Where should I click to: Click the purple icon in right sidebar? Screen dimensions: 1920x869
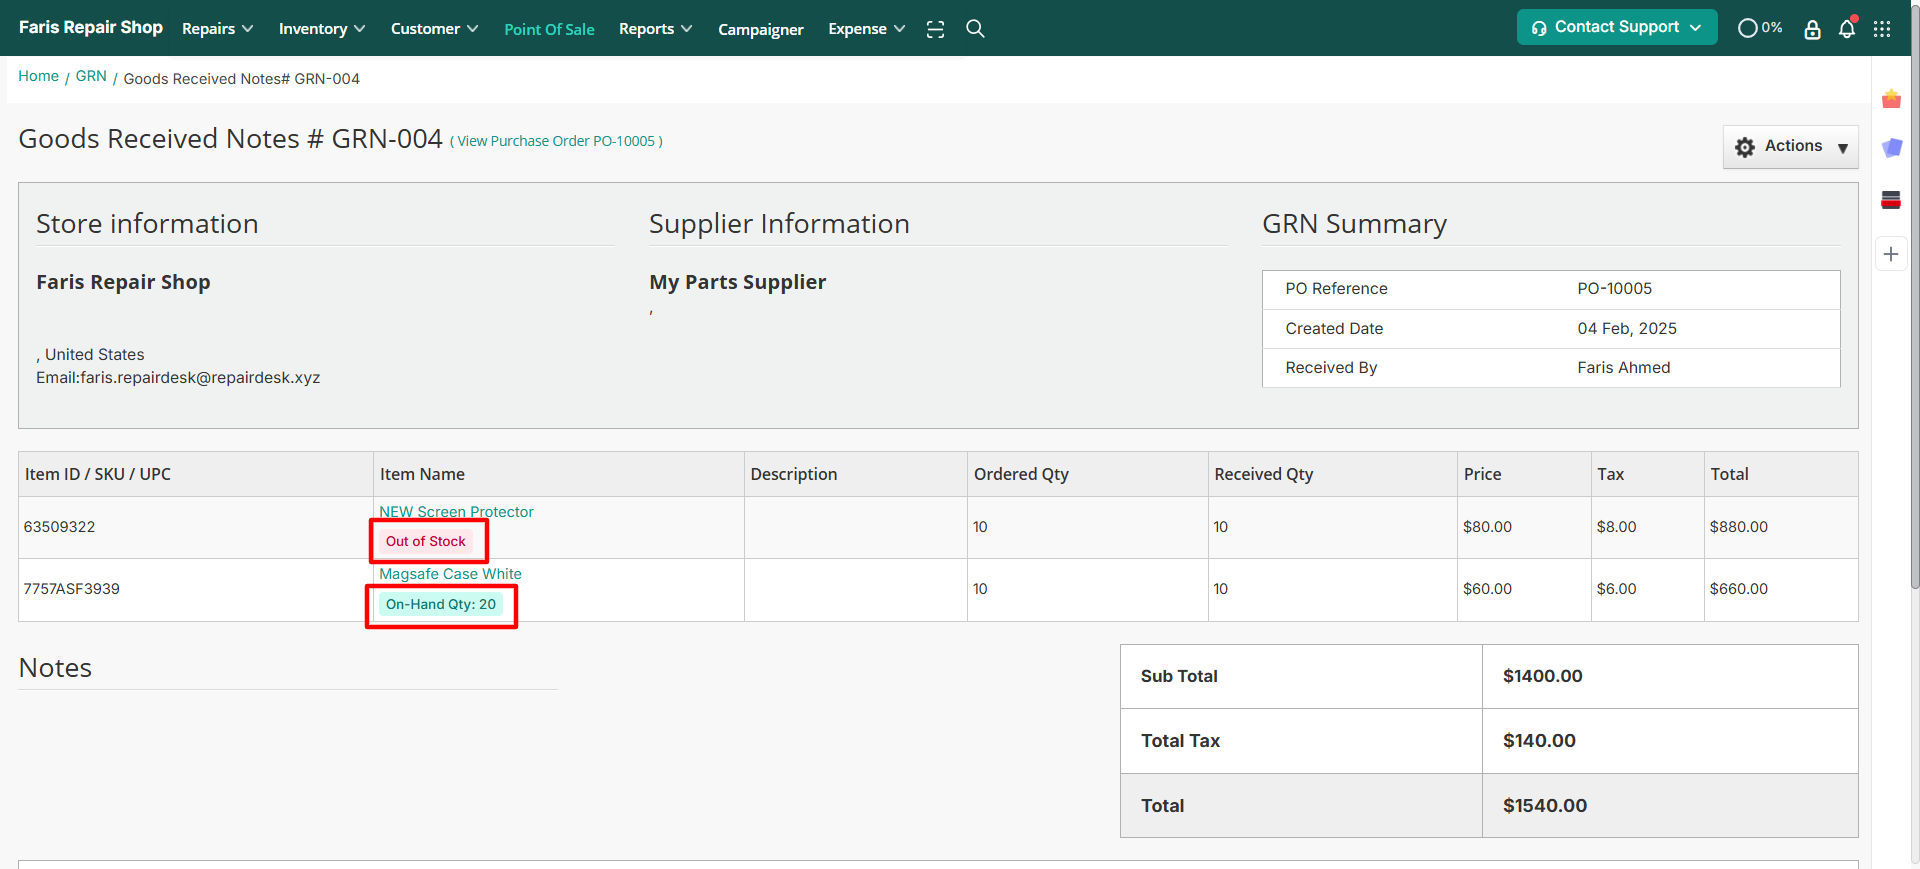pyautogui.click(x=1891, y=148)
